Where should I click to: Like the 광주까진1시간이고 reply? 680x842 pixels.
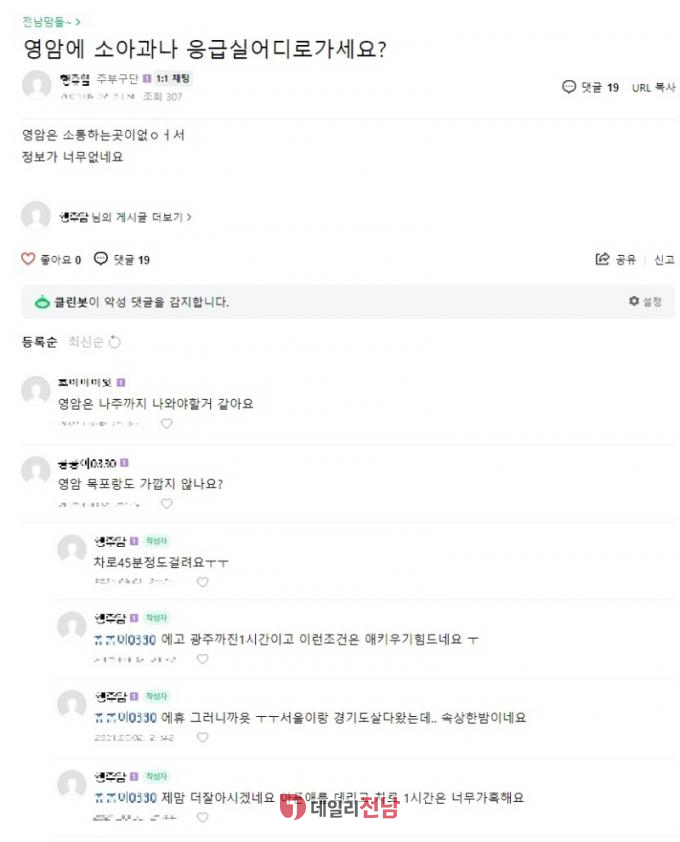(202, 659)
